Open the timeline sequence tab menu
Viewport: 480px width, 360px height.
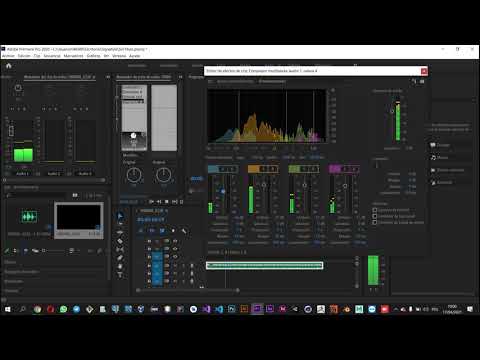[166, 211]
